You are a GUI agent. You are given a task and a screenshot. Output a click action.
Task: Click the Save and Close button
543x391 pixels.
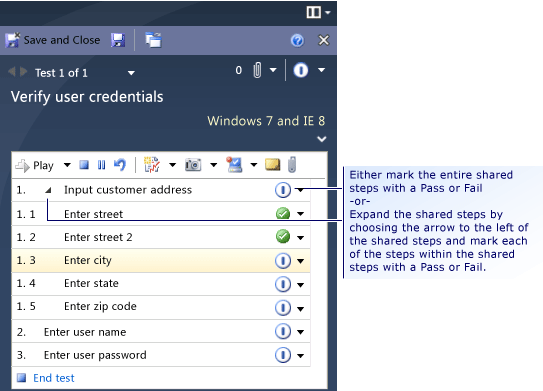point(53,40)
